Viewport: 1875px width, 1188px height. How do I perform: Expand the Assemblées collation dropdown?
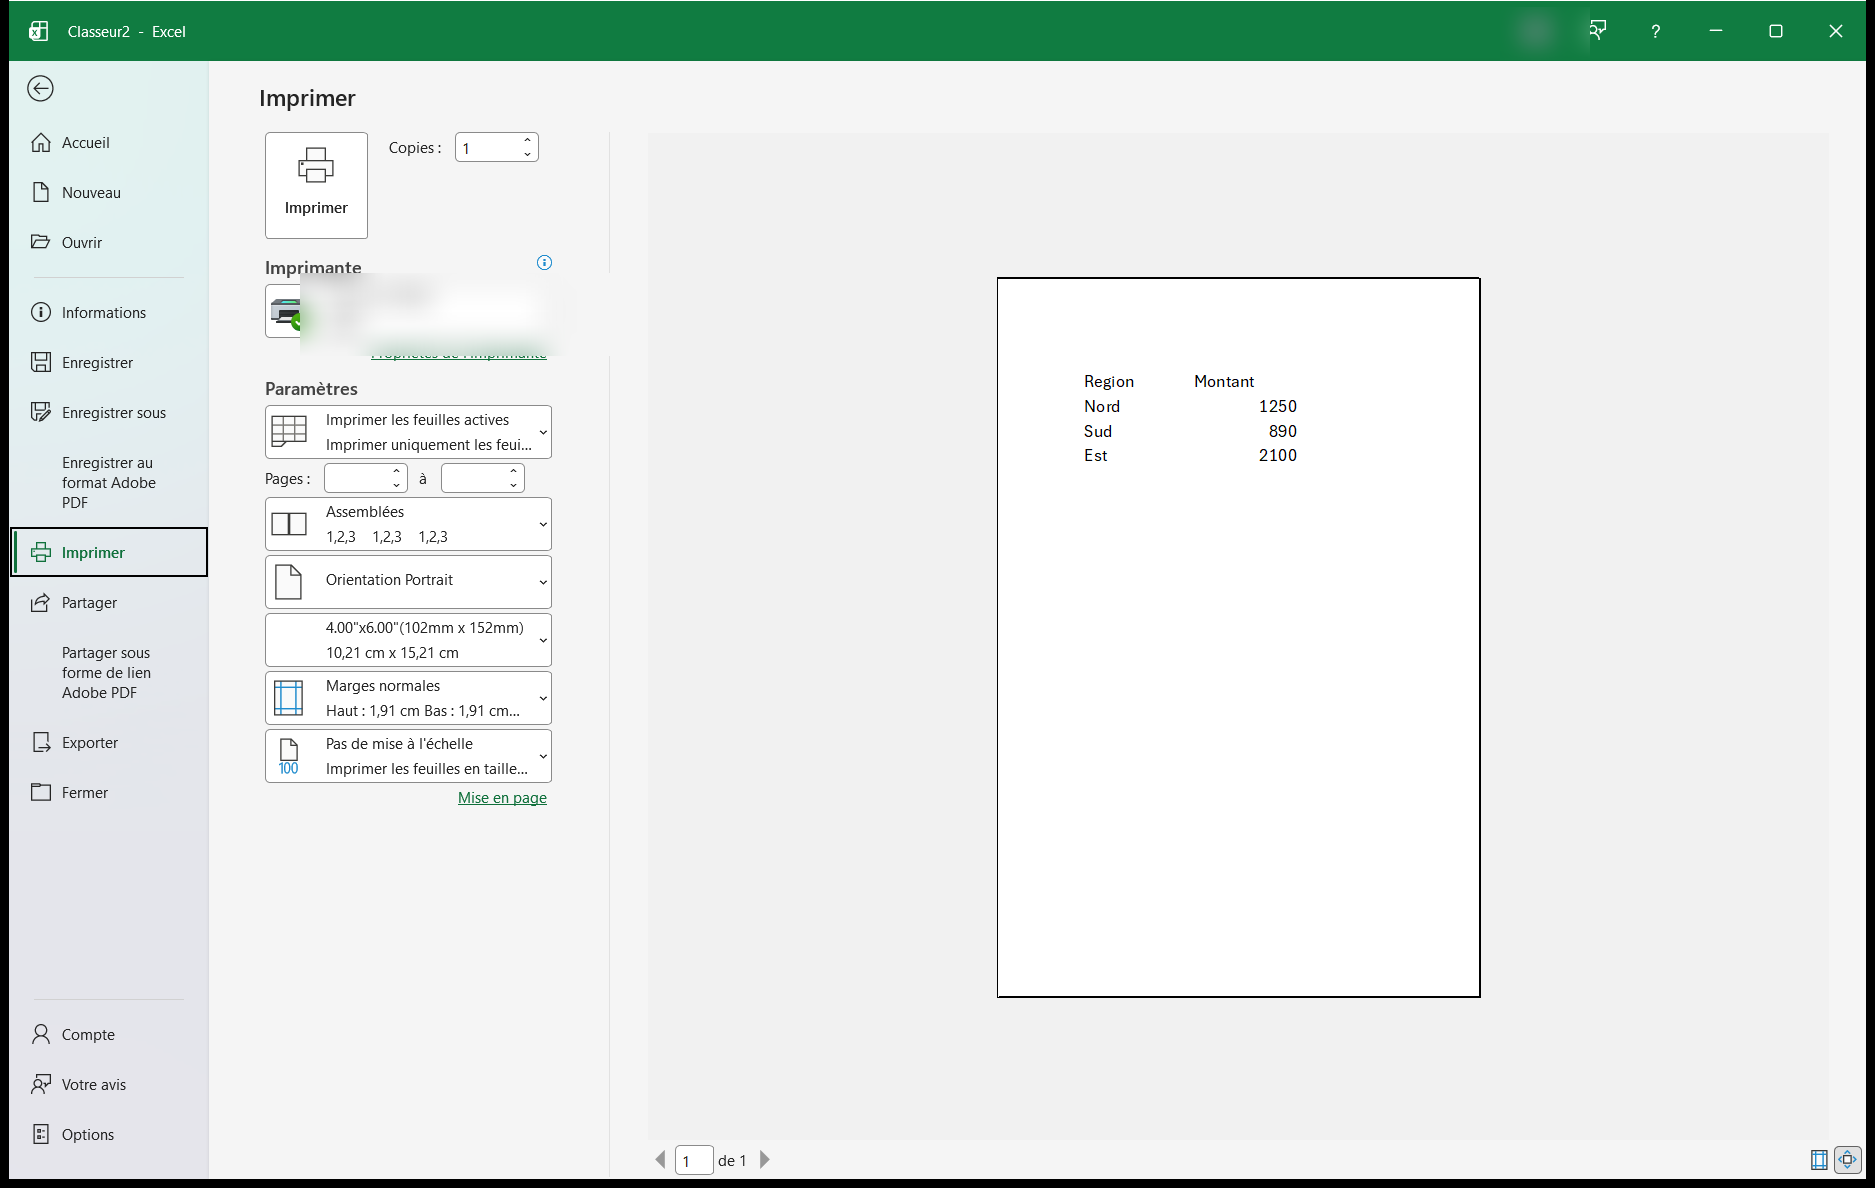408,524
